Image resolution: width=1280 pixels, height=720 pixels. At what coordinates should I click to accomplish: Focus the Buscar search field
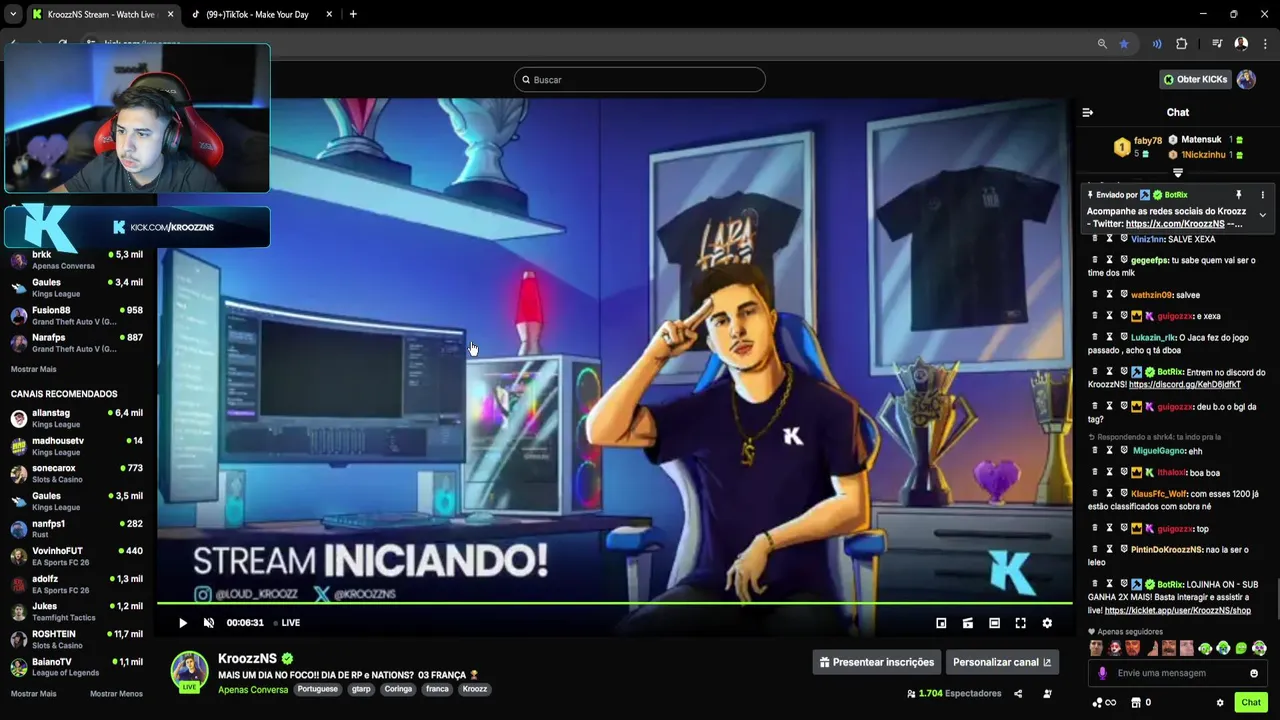pyautogui.click(x=640, y=80)
